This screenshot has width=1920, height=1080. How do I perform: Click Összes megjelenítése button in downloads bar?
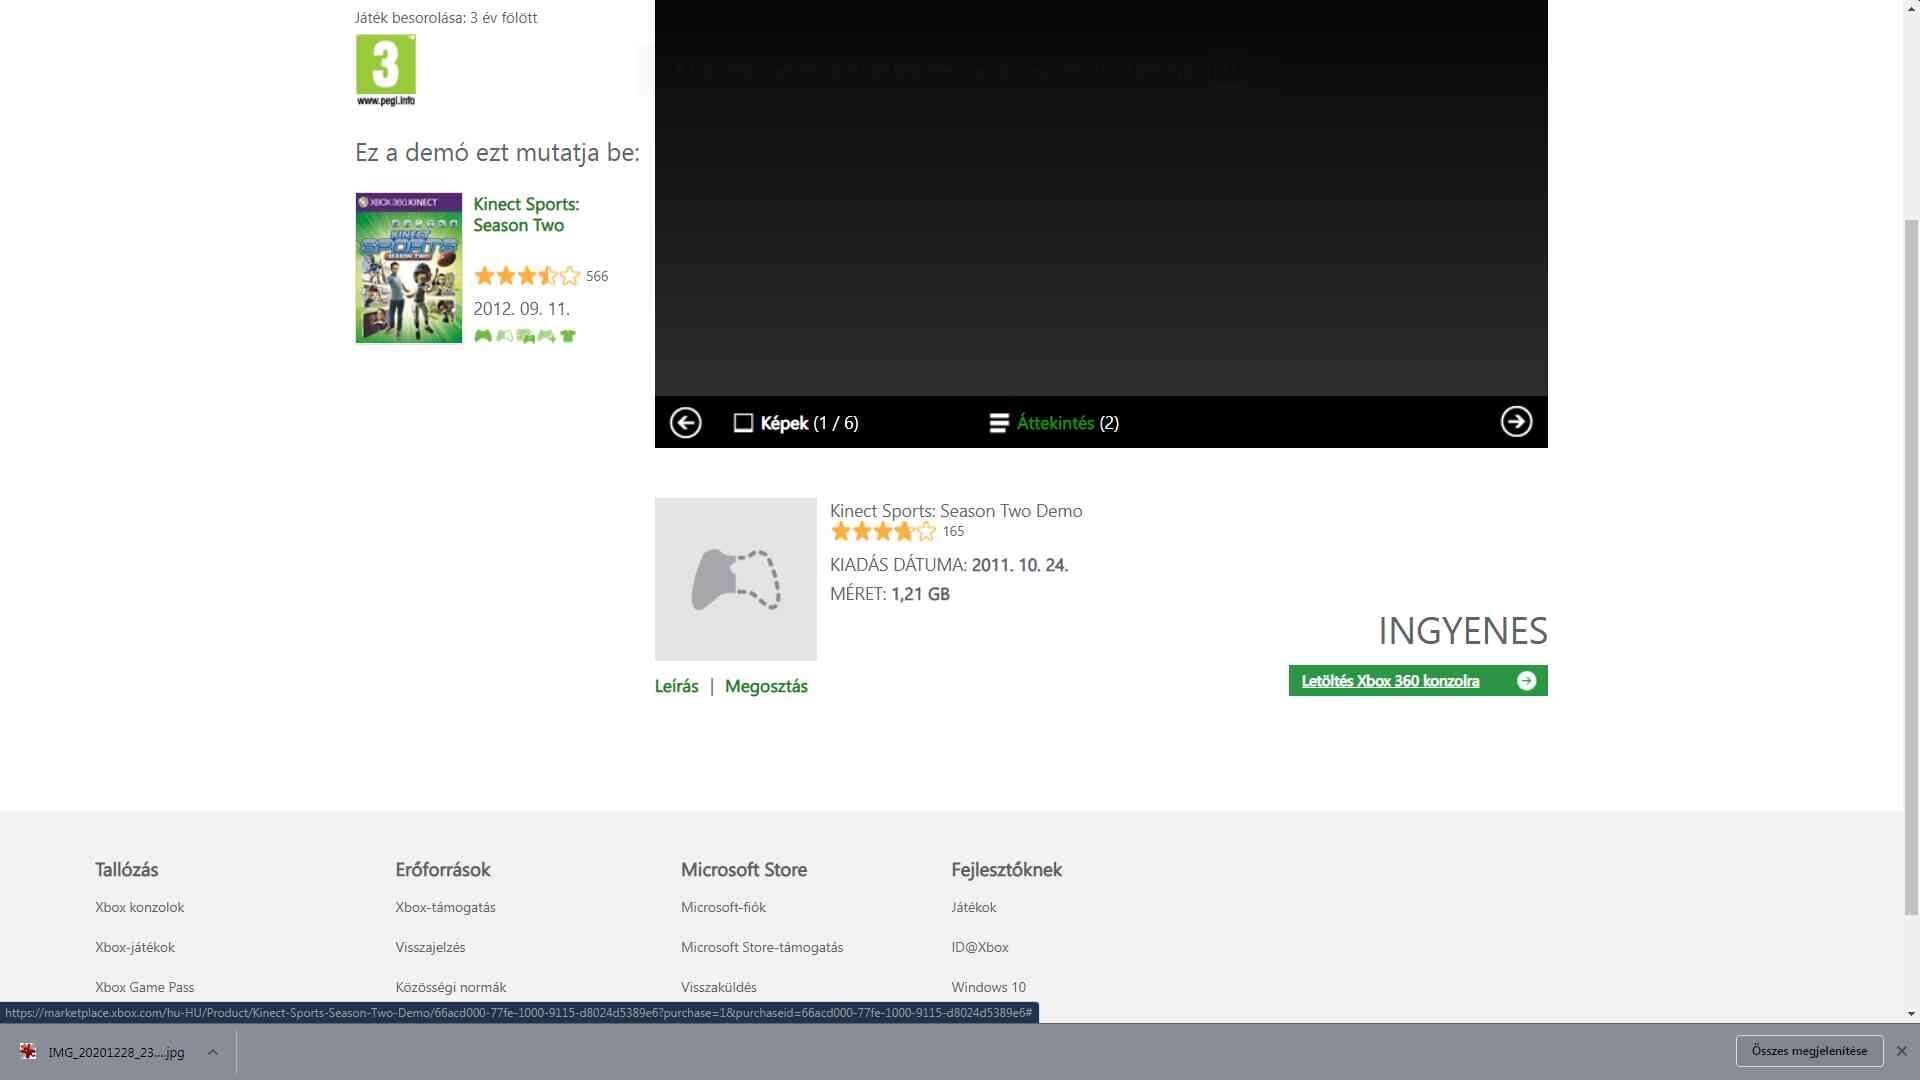1810,1051
